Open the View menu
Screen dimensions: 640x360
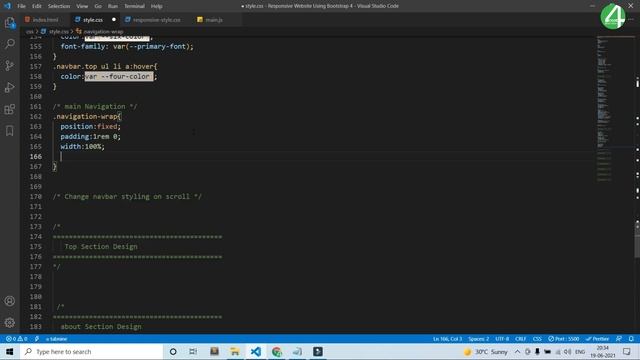click(x=82, y=6)
